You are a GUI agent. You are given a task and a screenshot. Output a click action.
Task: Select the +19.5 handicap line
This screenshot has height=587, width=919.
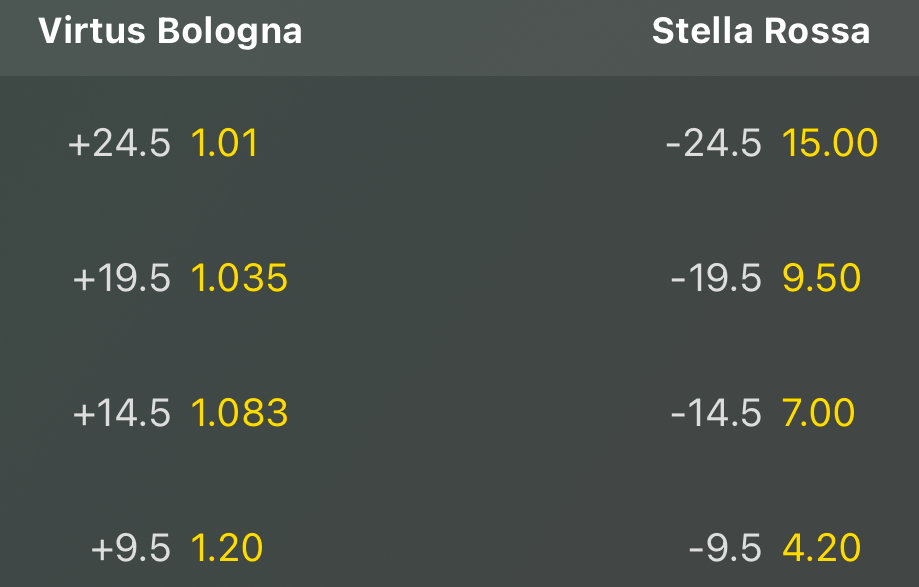pyautogui.click(x=121, y=279)
